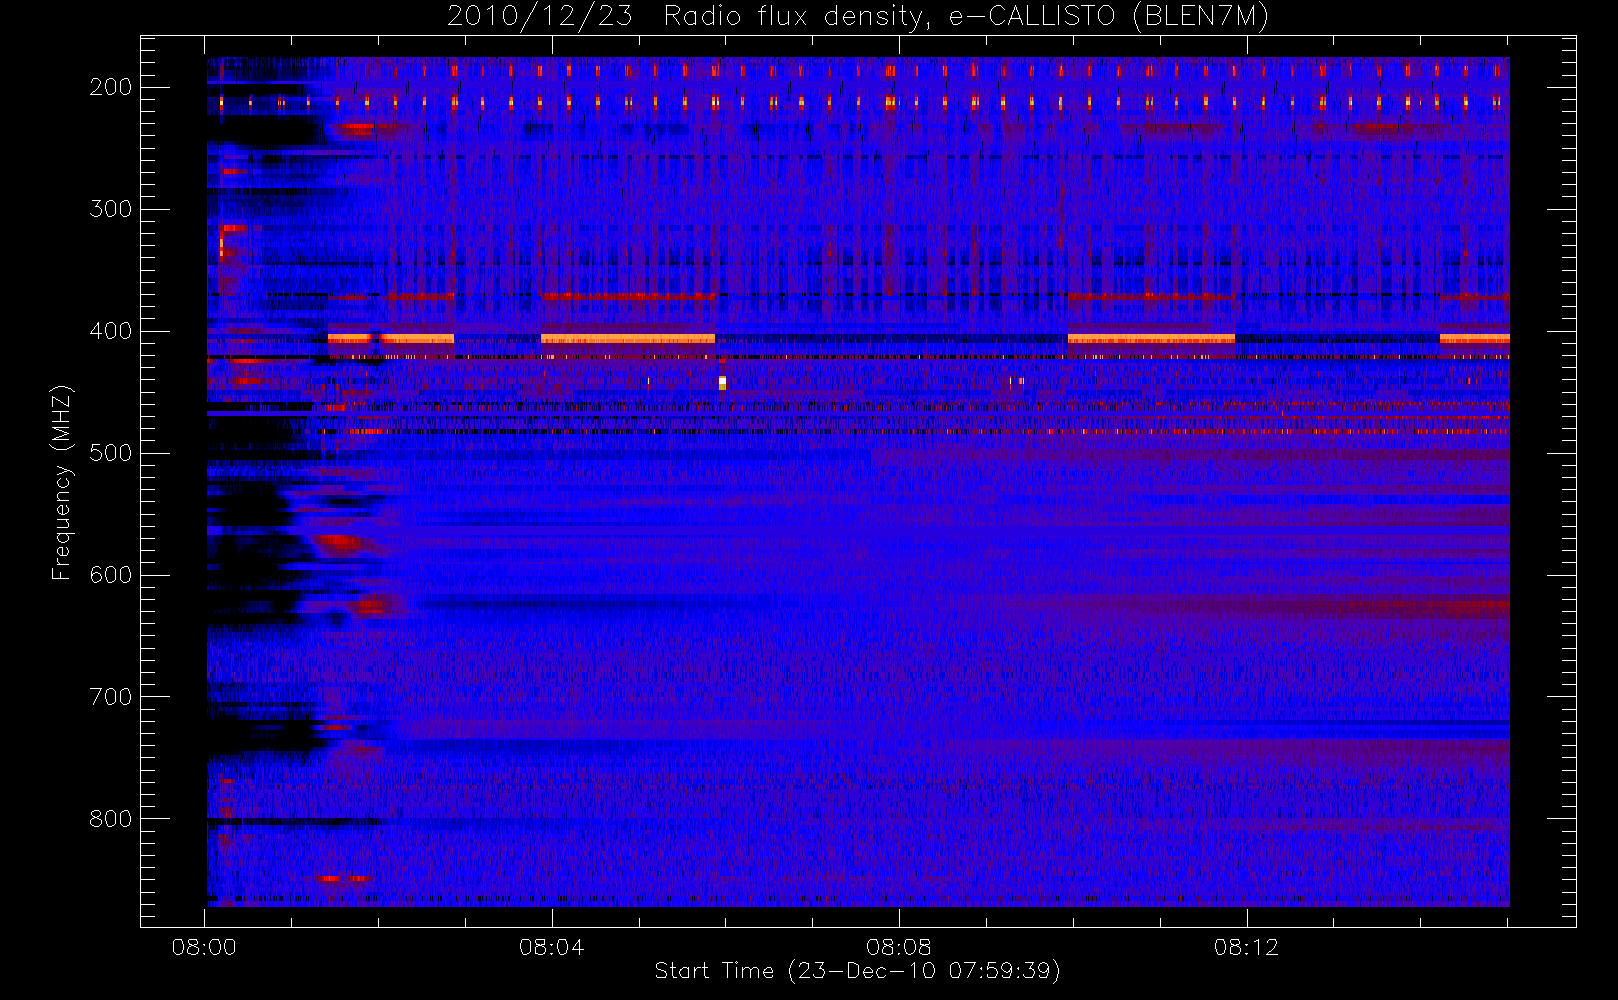Click the 600 frequency axis label
Viewport: 1618px width, 1000px height.
(x=111, y=575)
